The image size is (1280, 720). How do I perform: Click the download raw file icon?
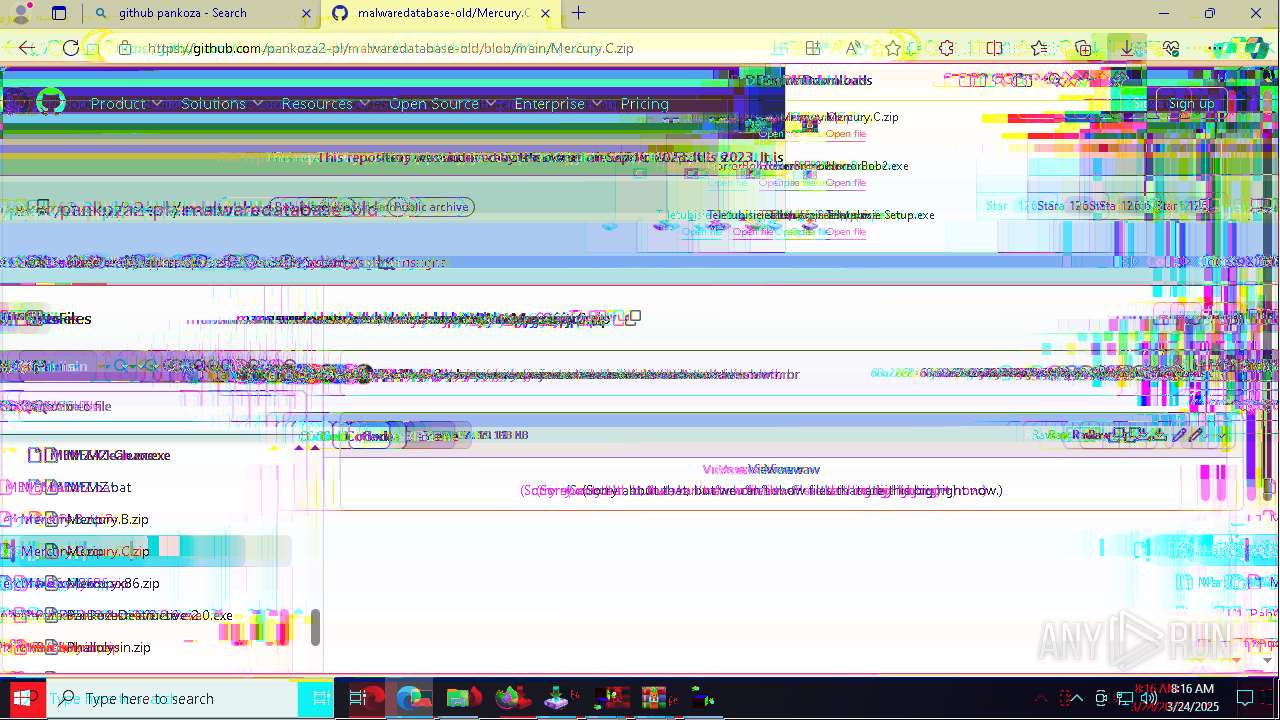click(x=1158, y=435)
